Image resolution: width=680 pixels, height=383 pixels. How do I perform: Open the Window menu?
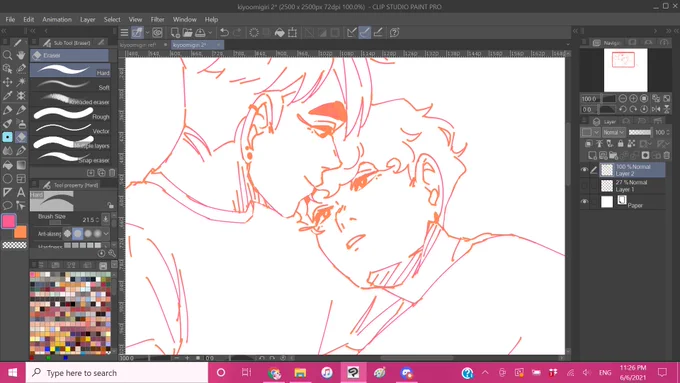pyautogui.click(x=185, y=20)
